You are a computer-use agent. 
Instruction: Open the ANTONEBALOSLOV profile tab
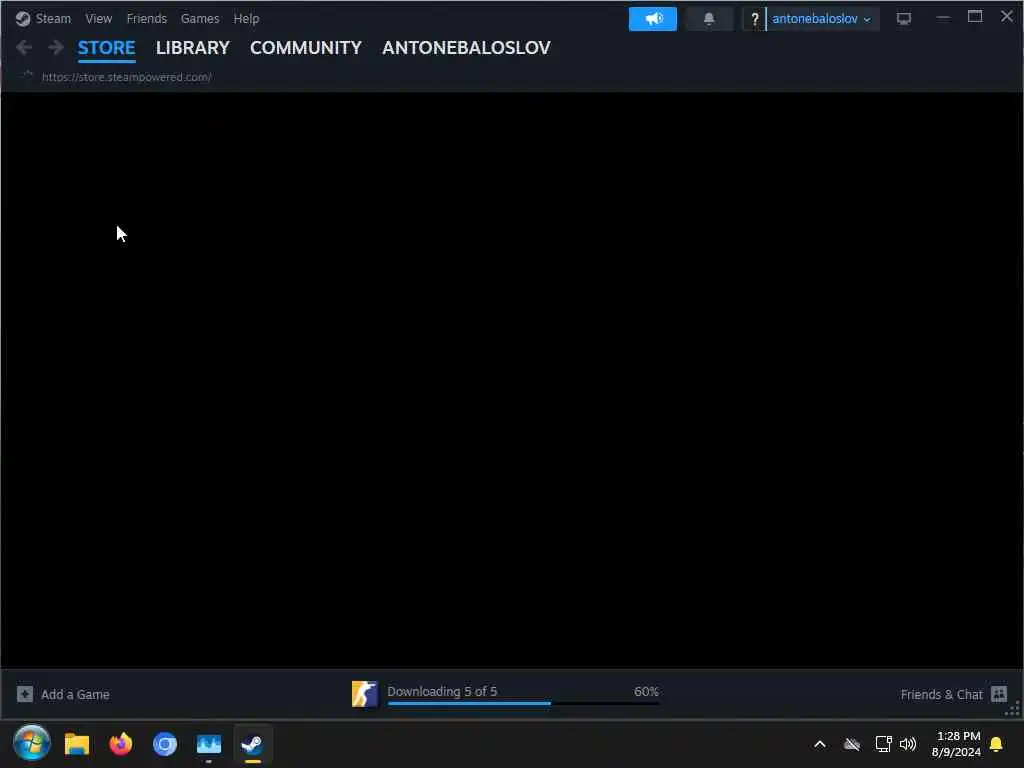(x=466, y=48)
